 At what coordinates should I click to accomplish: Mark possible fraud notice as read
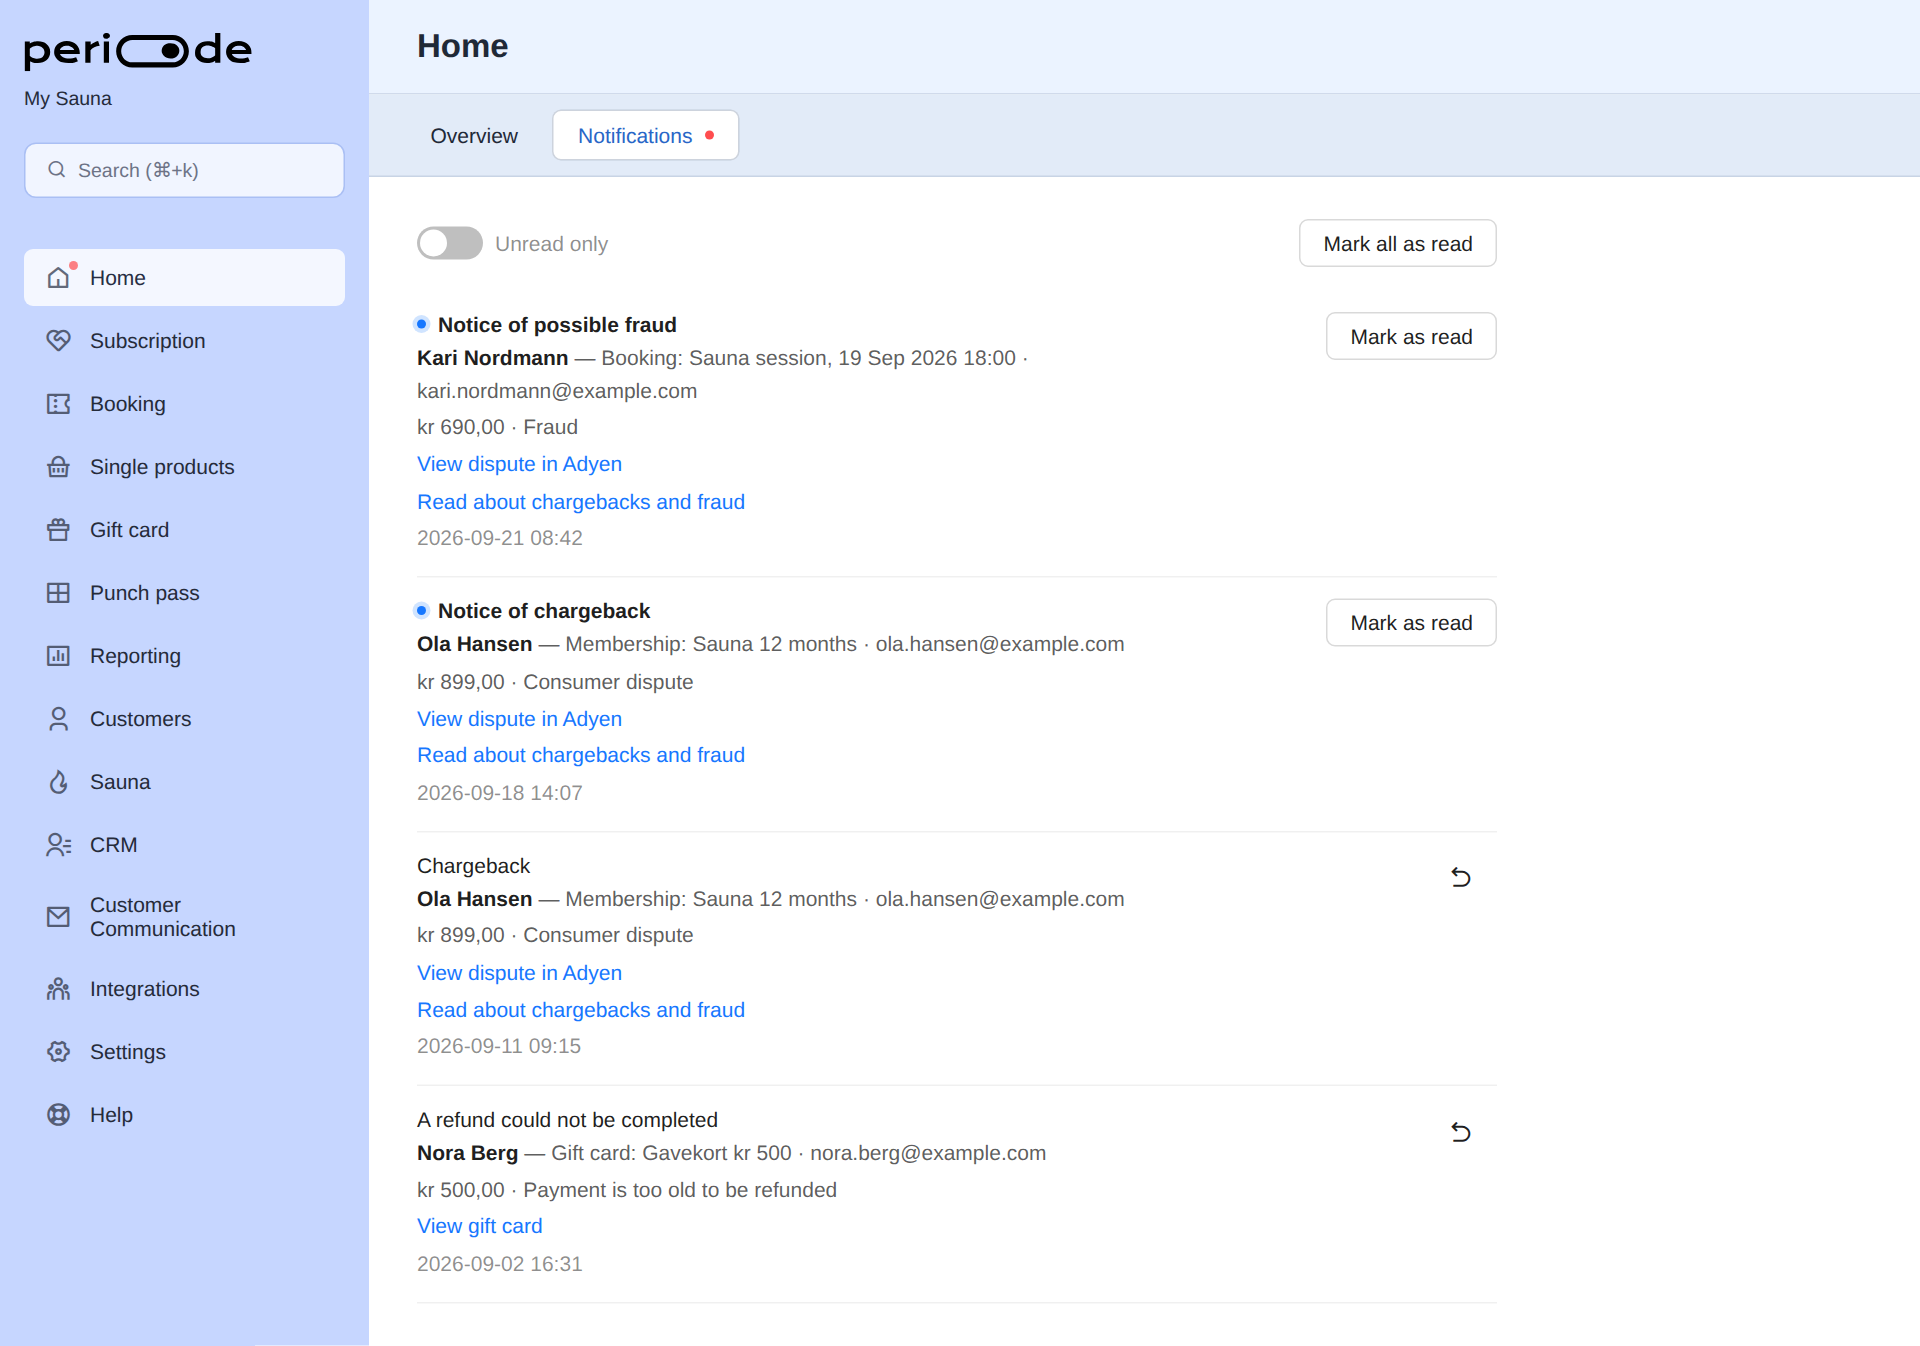1411,337
